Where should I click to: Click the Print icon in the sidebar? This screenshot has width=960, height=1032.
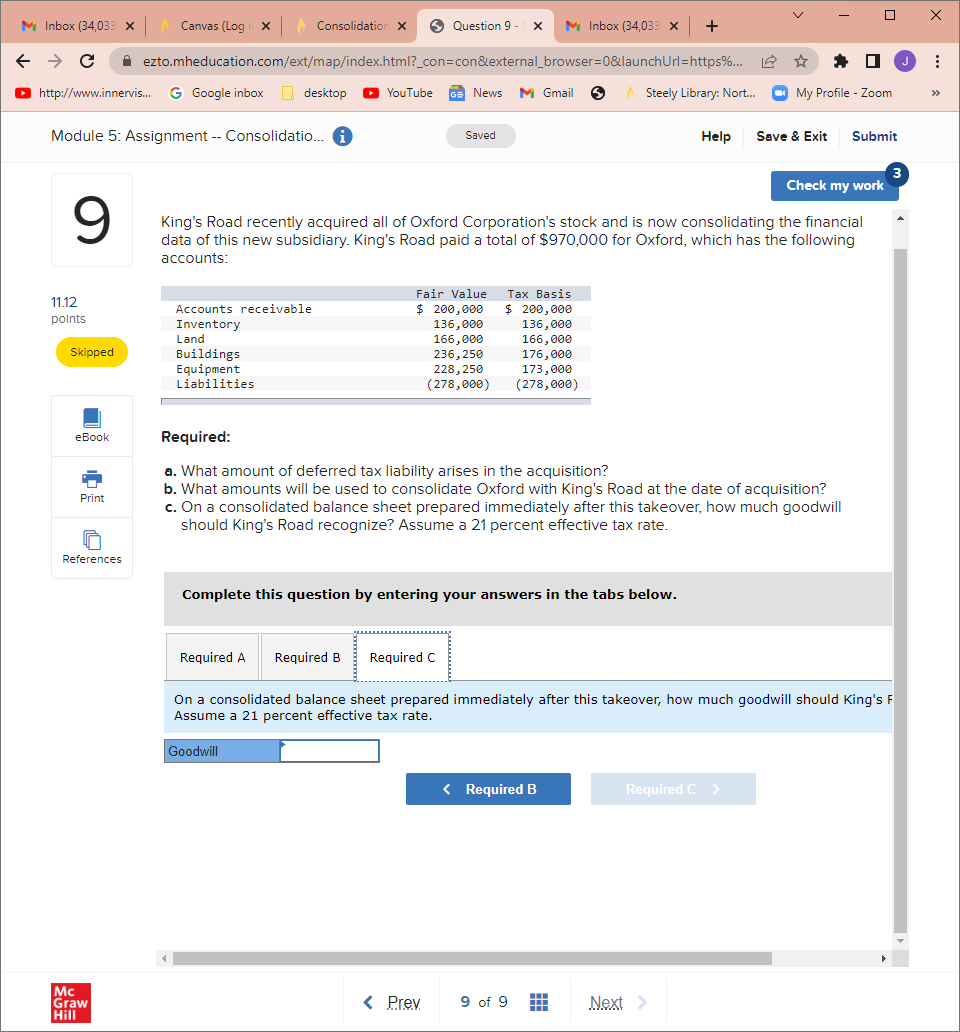click(x=91, y=487)
